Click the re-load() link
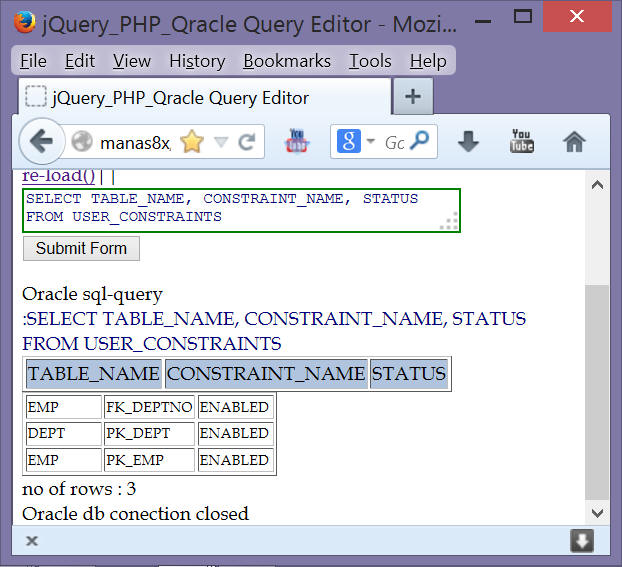 [x=58, y=176]
